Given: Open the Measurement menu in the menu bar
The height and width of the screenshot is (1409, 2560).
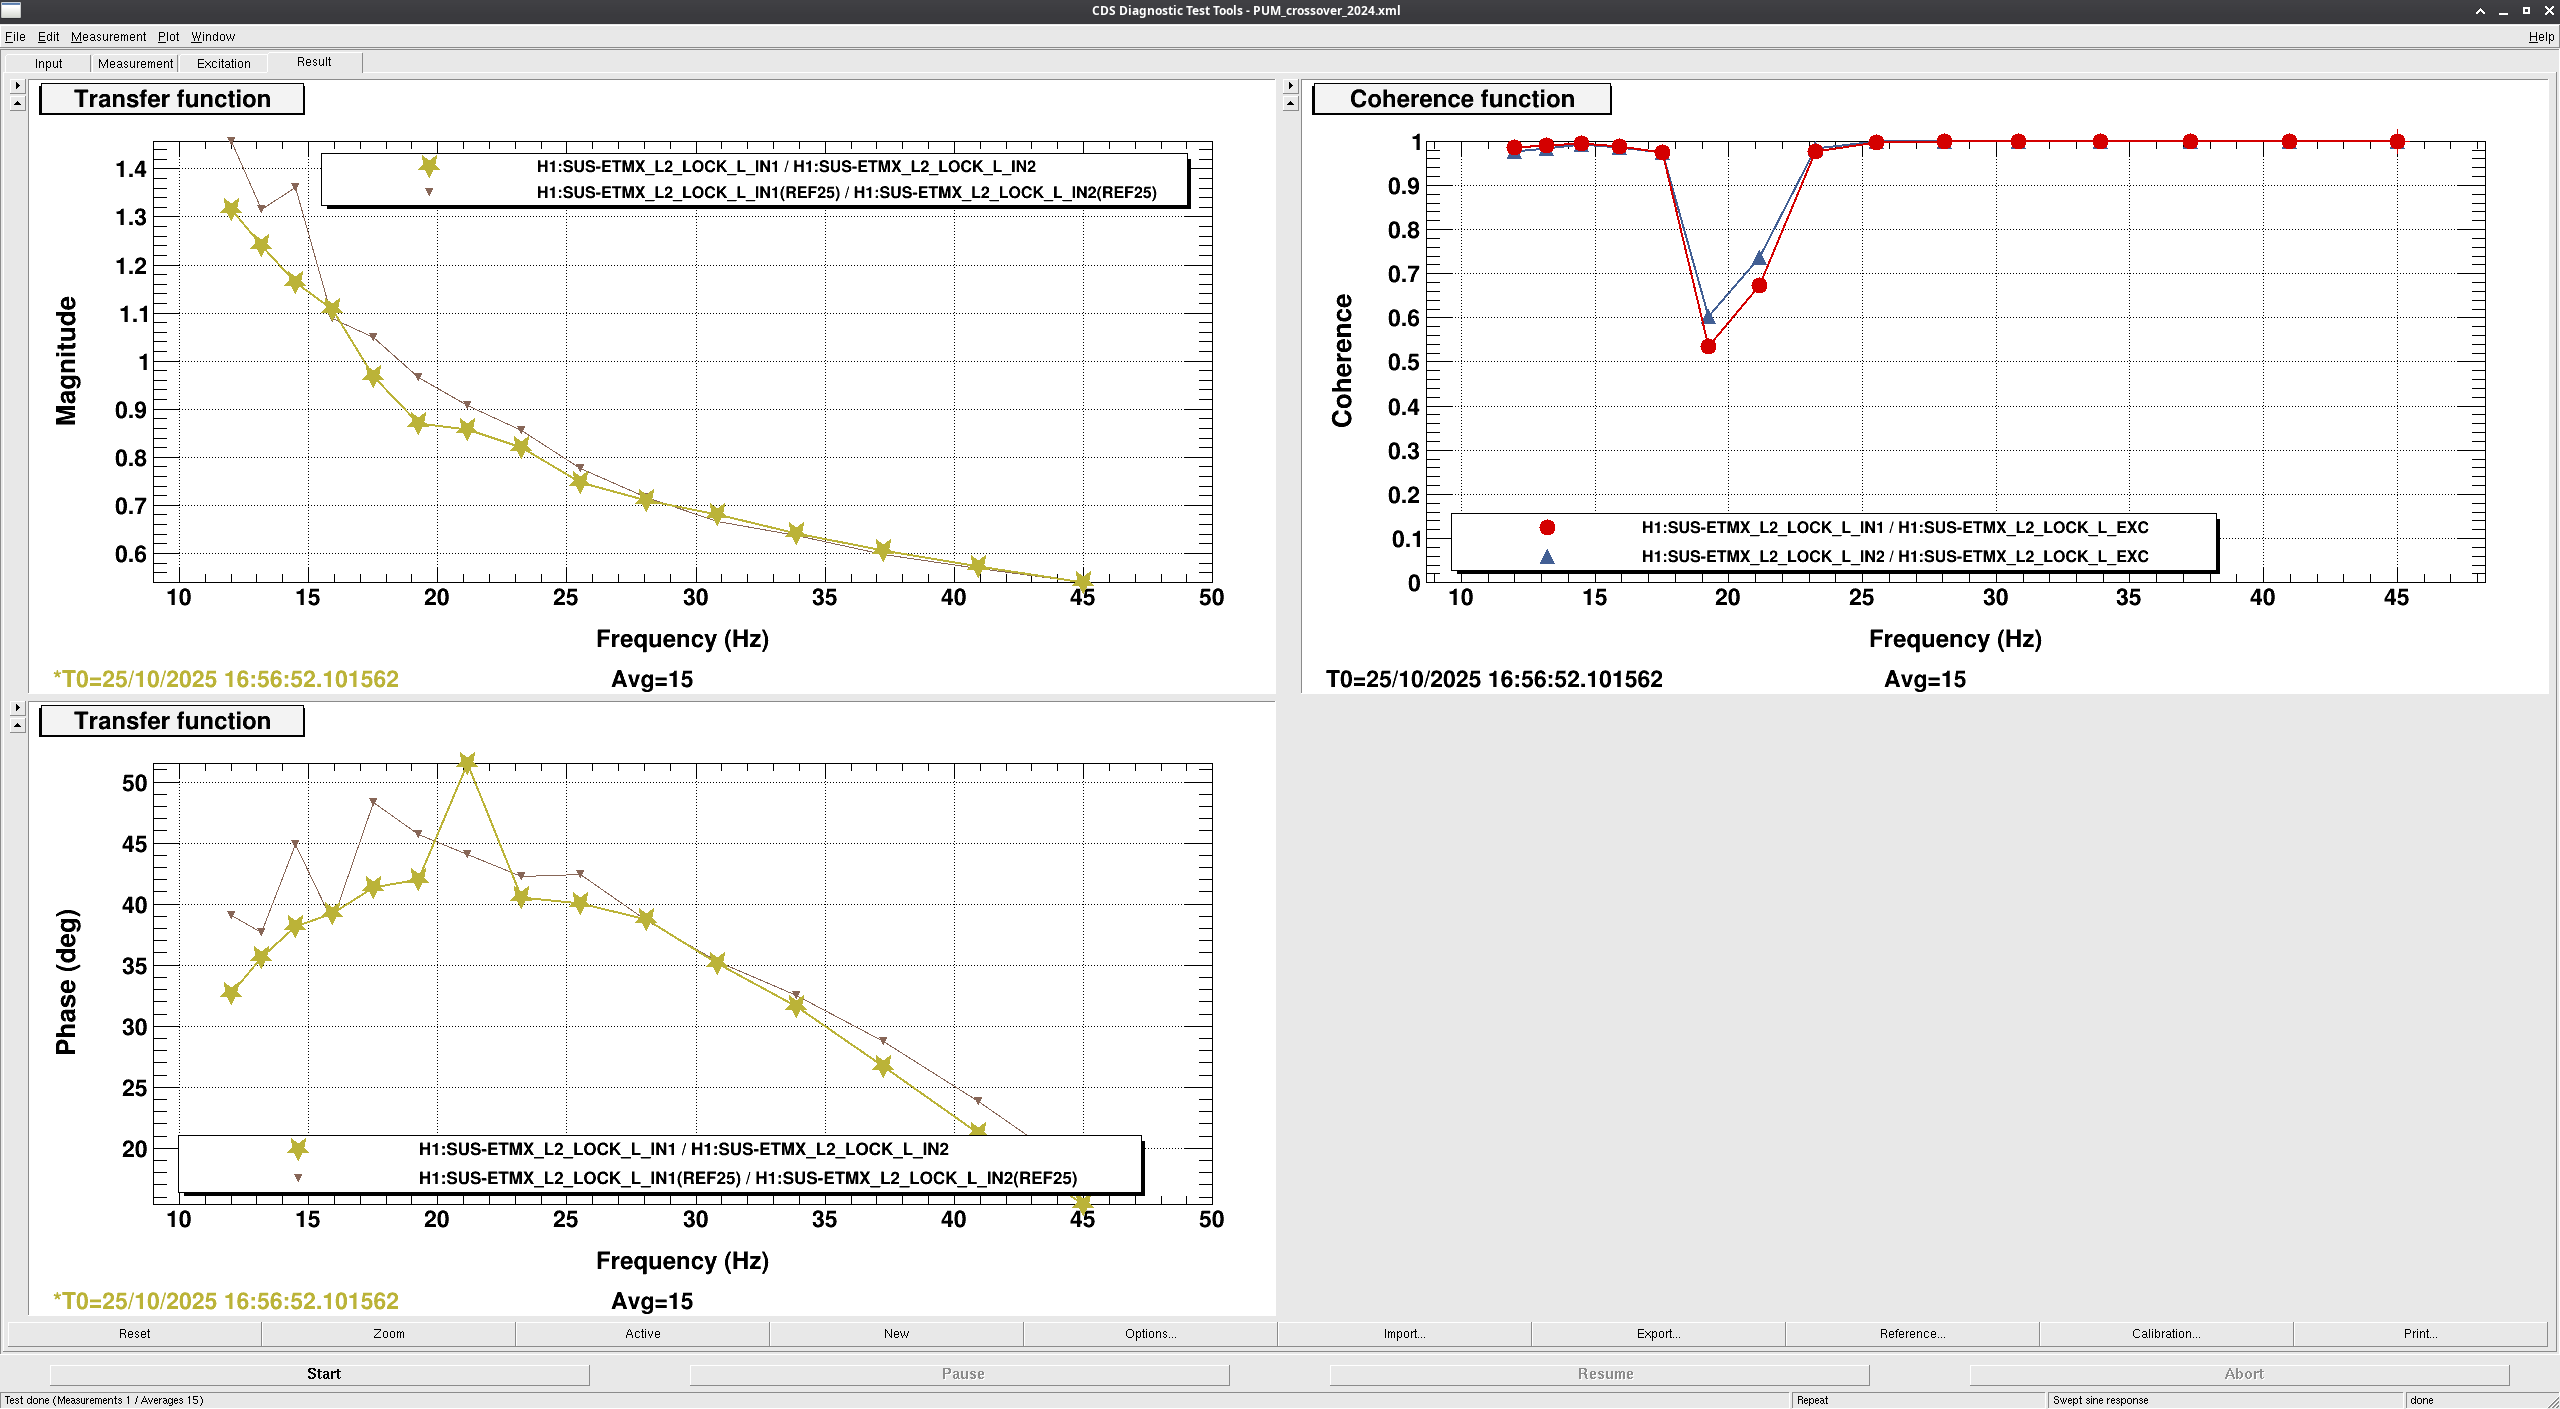Looking at the screenshot, I should tap(108, 37).
